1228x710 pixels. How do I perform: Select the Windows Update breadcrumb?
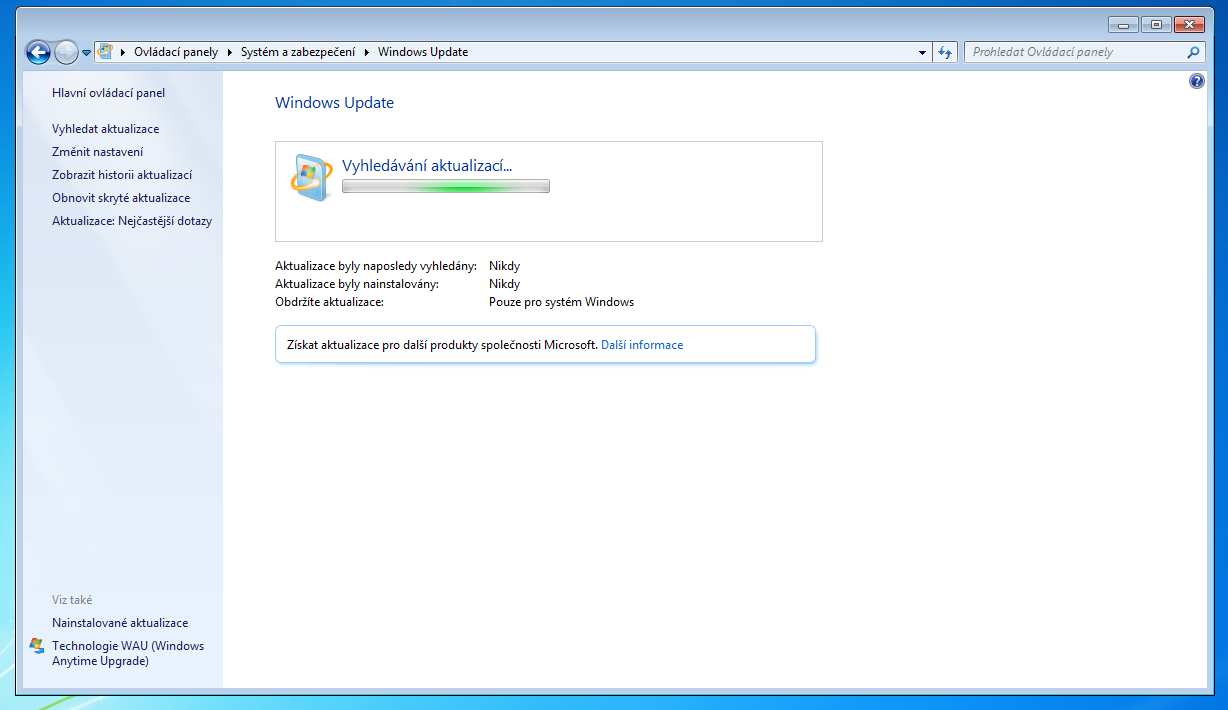click(x=423, y=52)
